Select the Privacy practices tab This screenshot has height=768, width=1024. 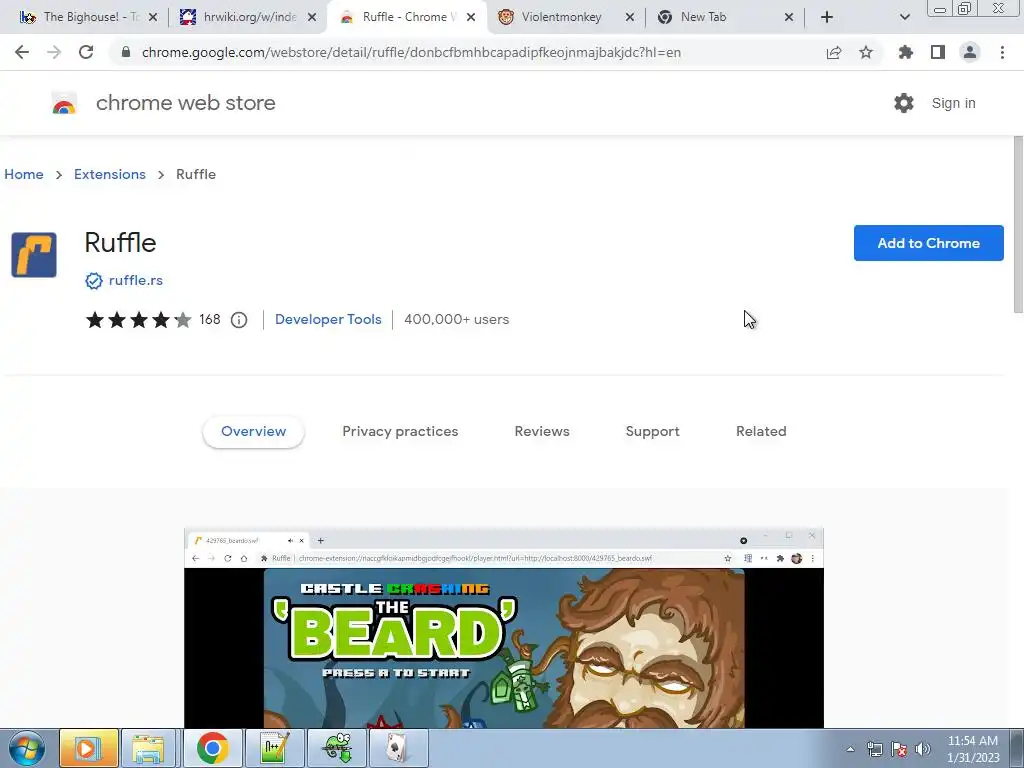tap(400, 431)
